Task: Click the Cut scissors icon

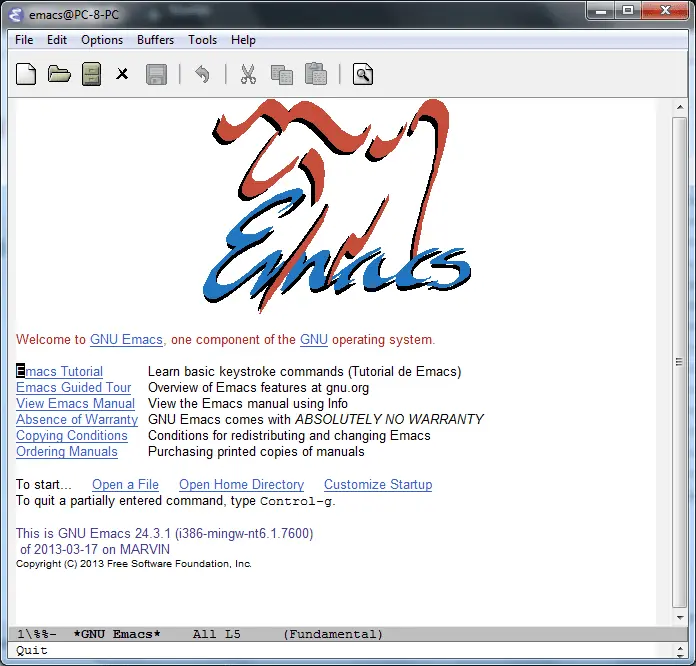Action: (x=248, y=74)
